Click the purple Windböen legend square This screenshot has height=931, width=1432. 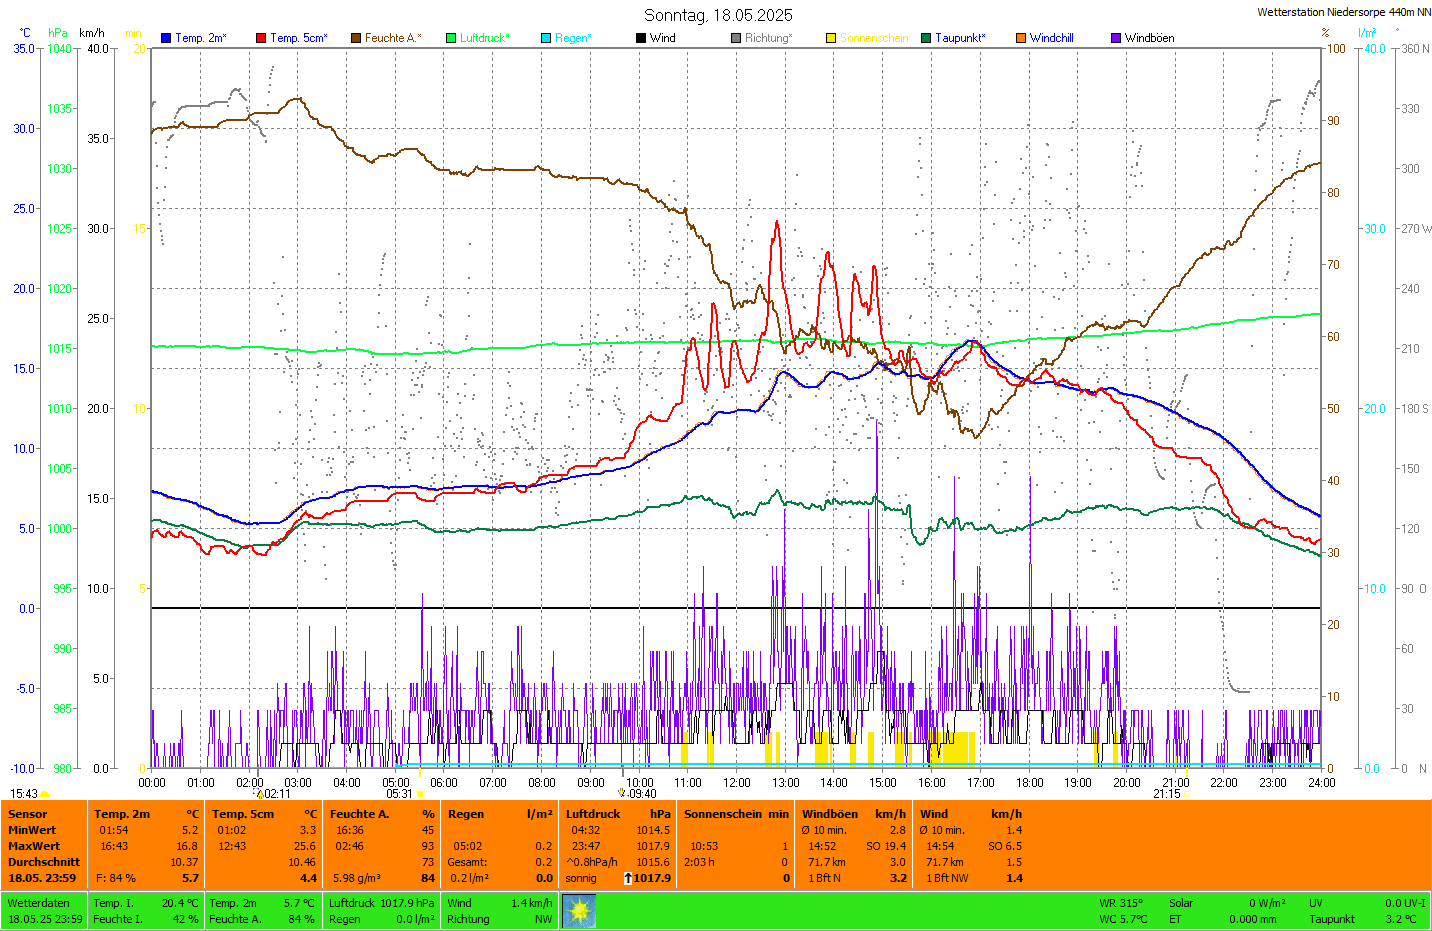[x=1116, y=38]
